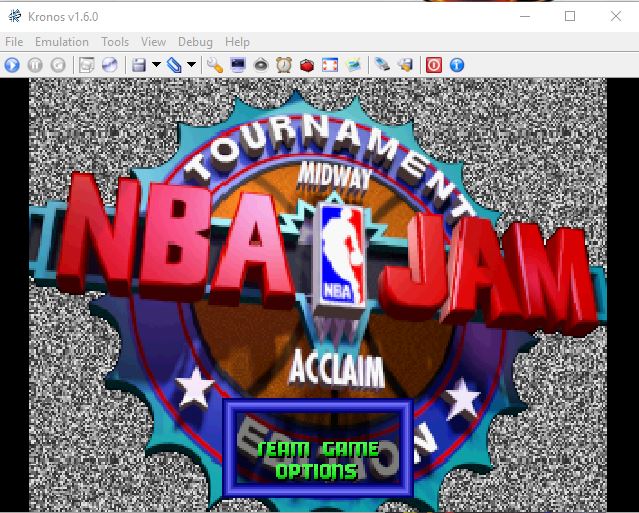Close the Kronos window

616,16
